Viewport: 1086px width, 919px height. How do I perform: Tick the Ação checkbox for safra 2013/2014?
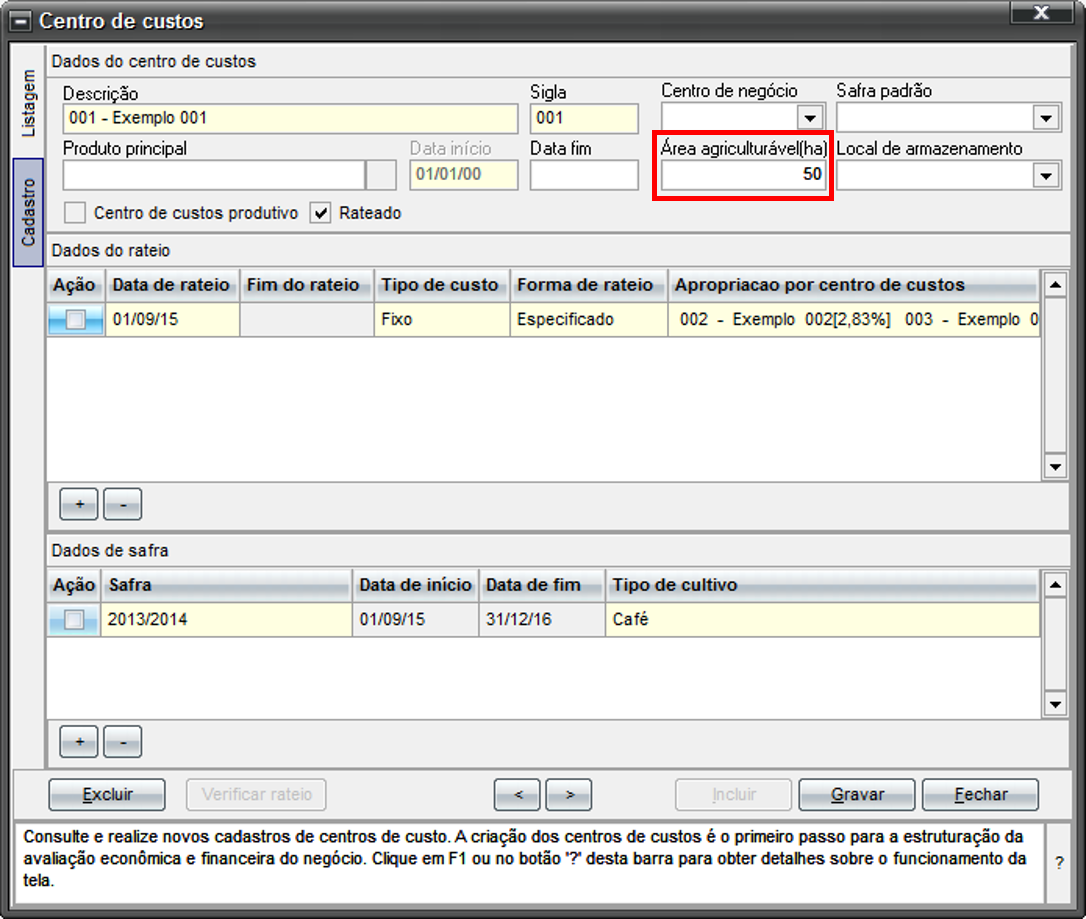(x=74, y=620)
